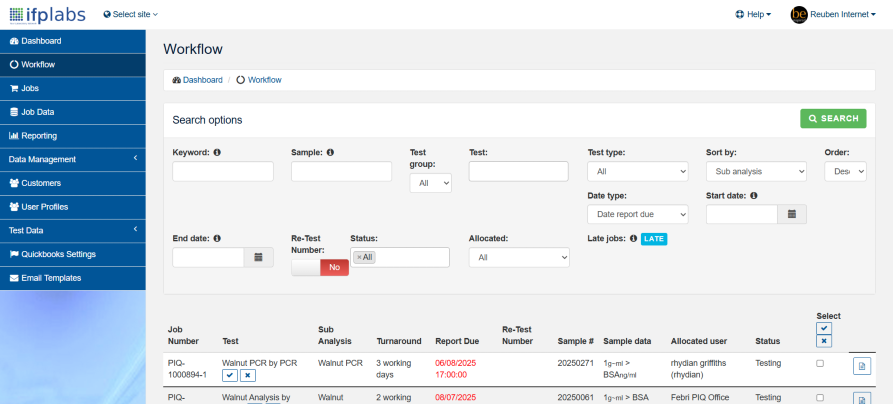Toggle the LATE jobs filter badge
This screenshot has height=404, width=893.
tap(653, 239)
